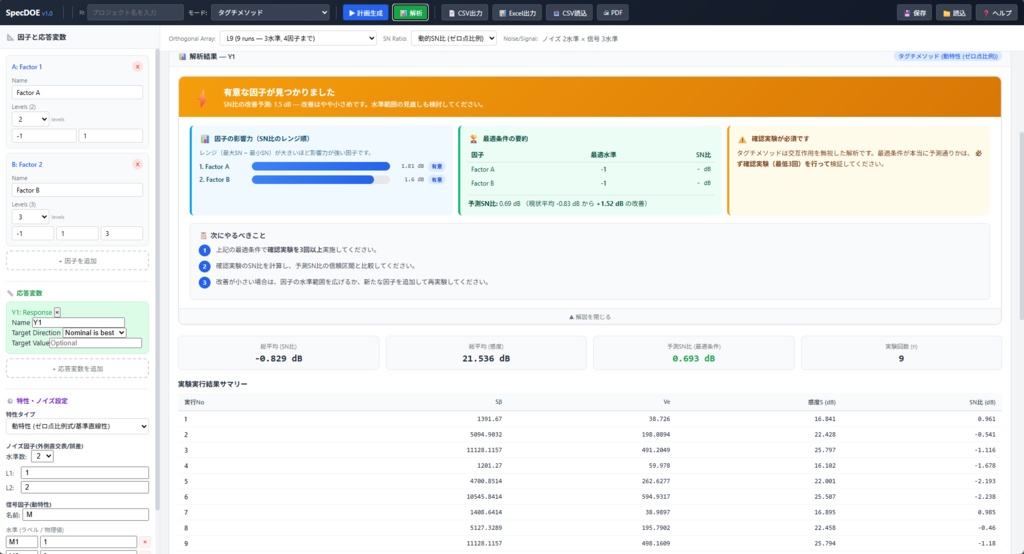Delete the M1 signal level row
The height and width of the screenshot is (554, 1024).
[x=145, y=542]
